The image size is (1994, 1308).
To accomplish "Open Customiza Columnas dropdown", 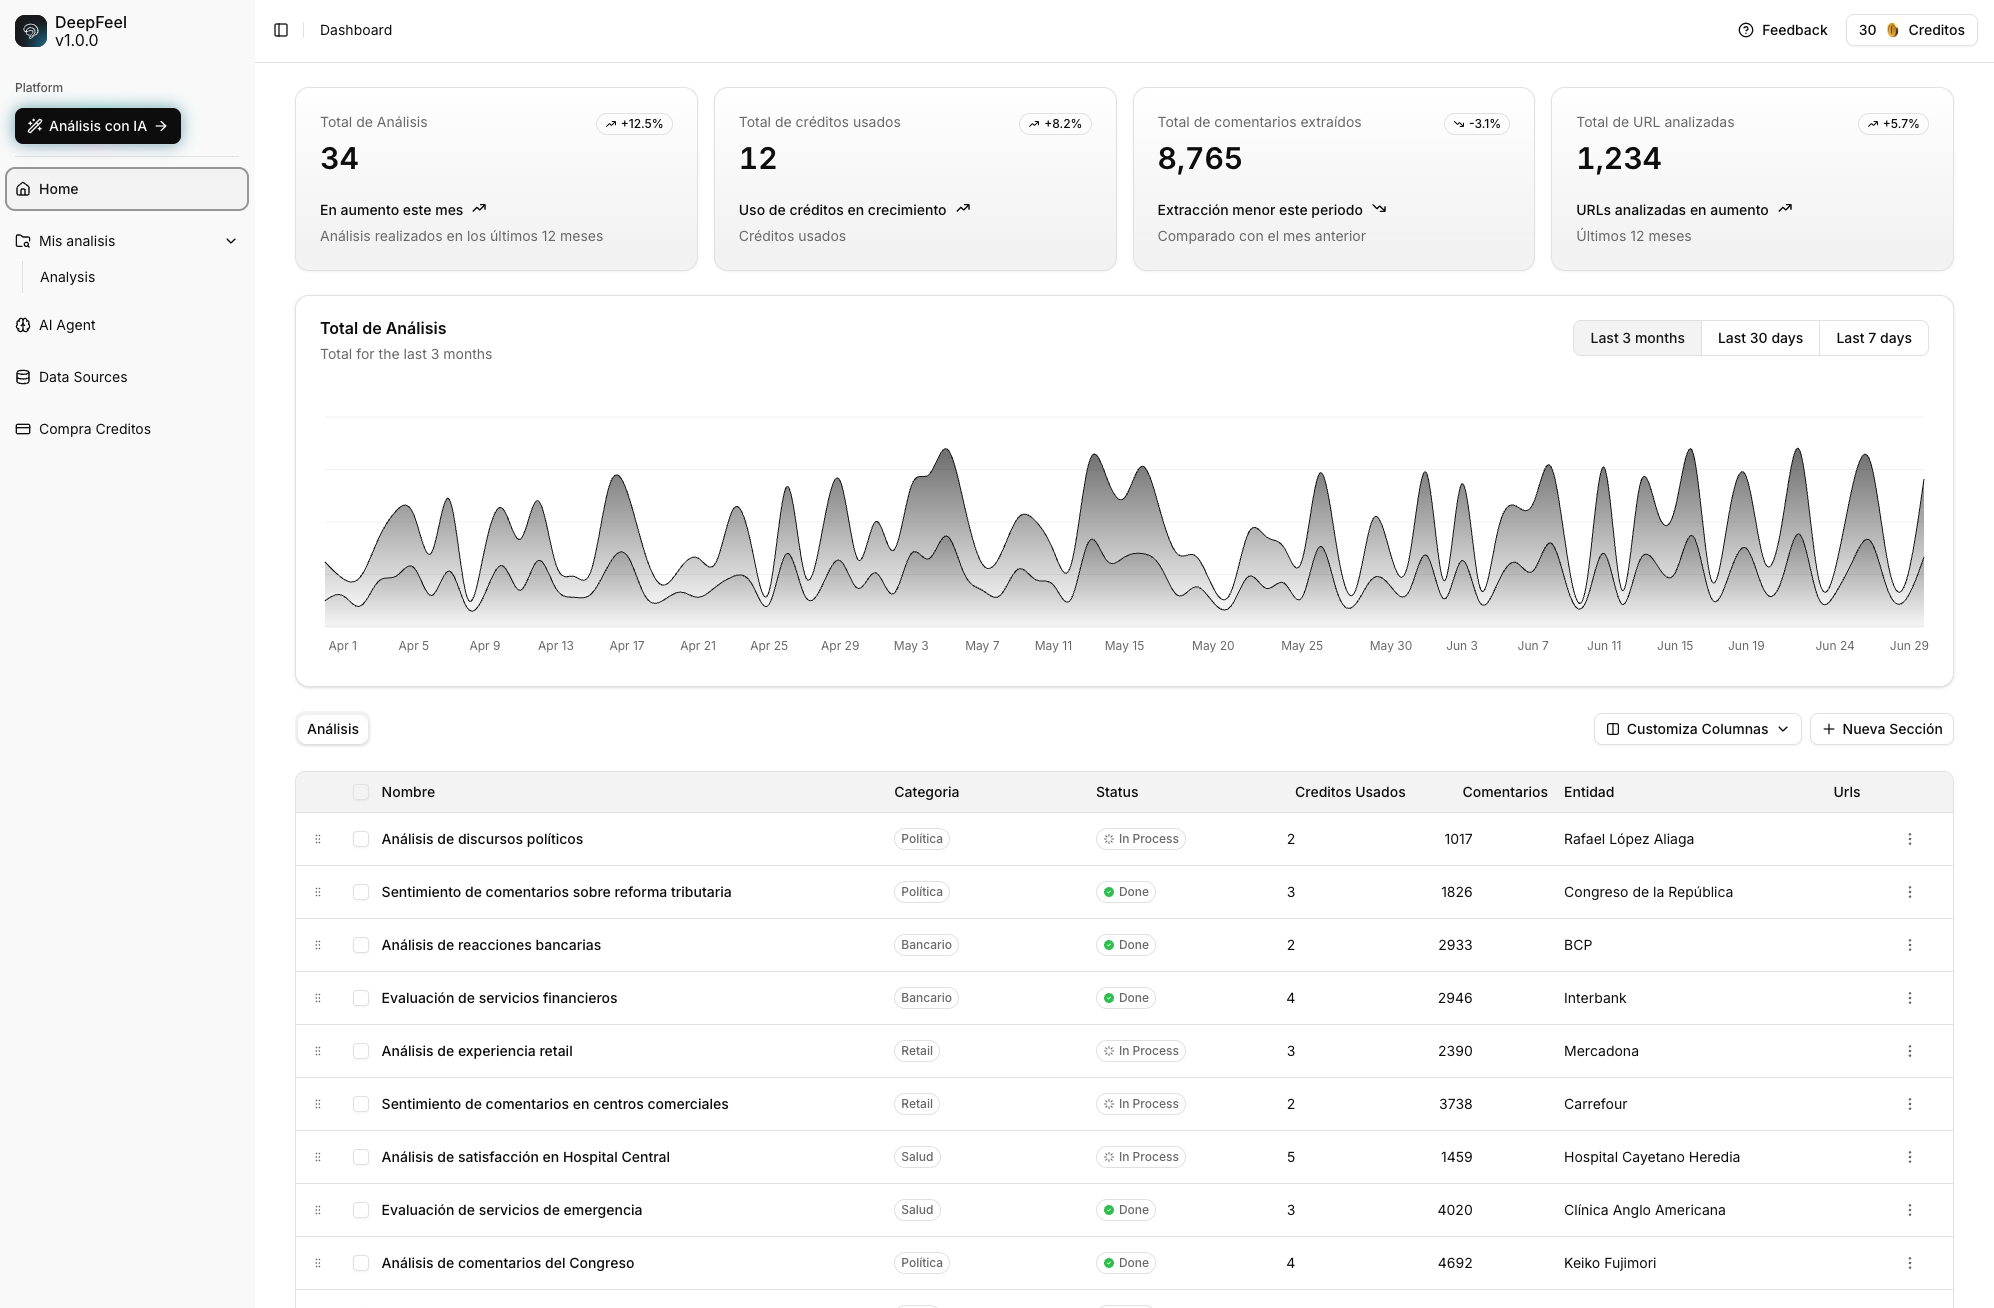I will tap(1697, 729).
